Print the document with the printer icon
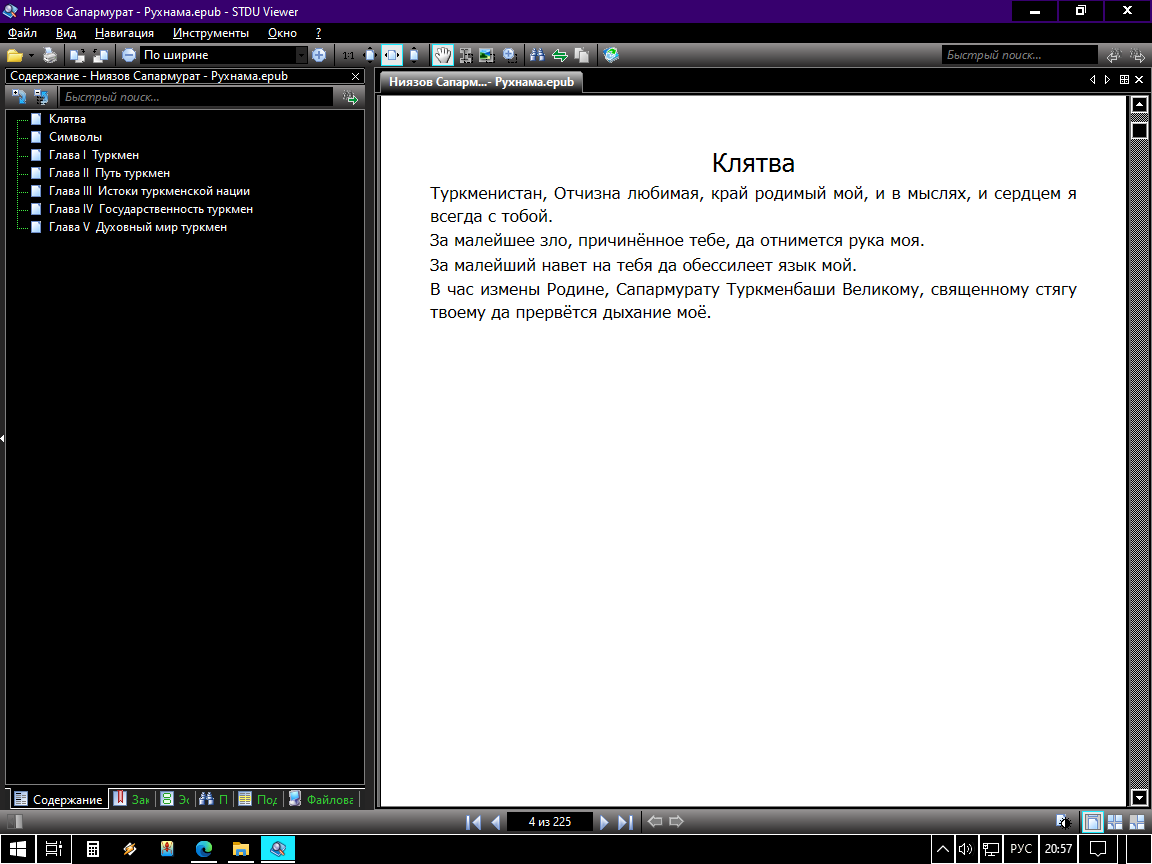1152x864 pixels. coord(50,55)
